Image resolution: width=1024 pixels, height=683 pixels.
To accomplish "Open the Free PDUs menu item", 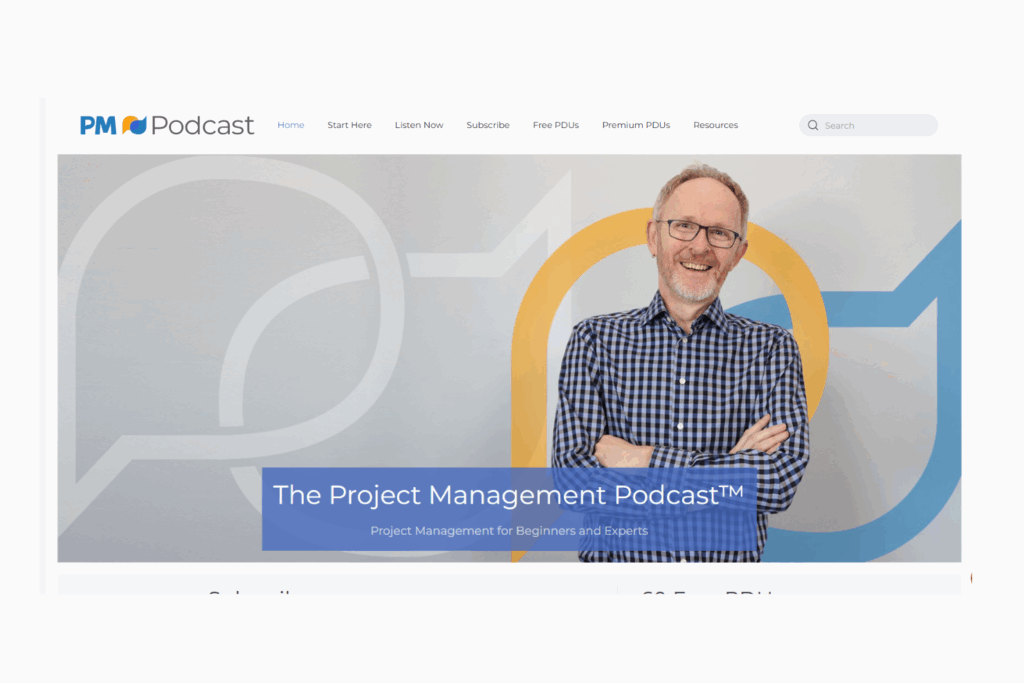I will point(556,125).
